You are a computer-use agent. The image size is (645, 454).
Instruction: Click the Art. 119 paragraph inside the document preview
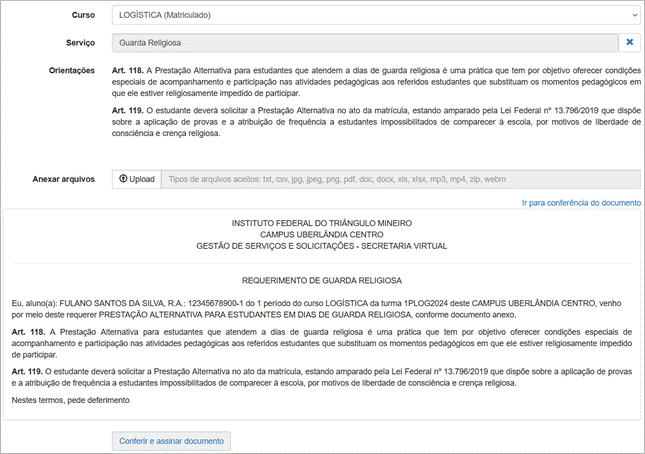click(x=322, y=377)
